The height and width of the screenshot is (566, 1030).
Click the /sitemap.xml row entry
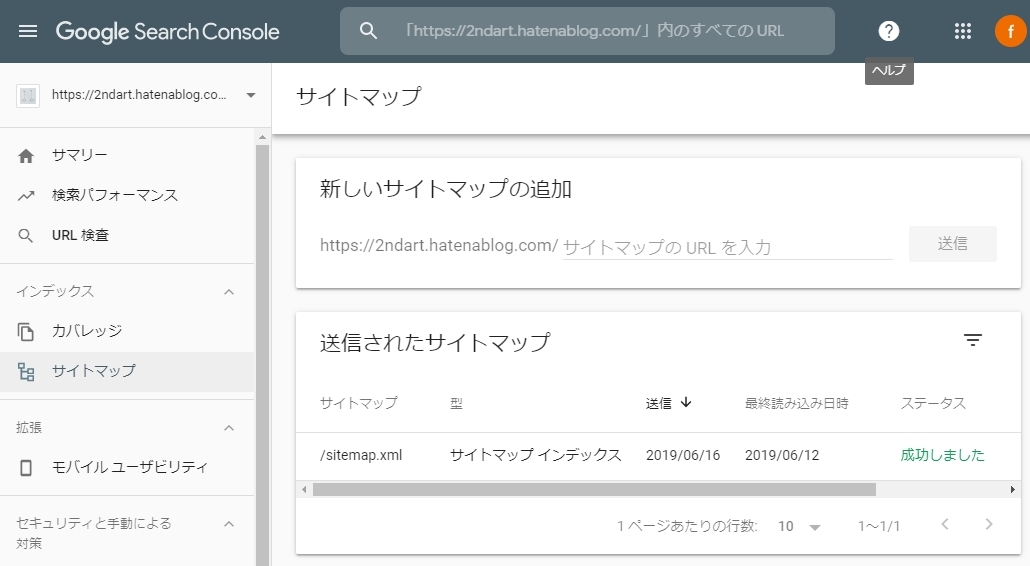[x=361, y=455]
